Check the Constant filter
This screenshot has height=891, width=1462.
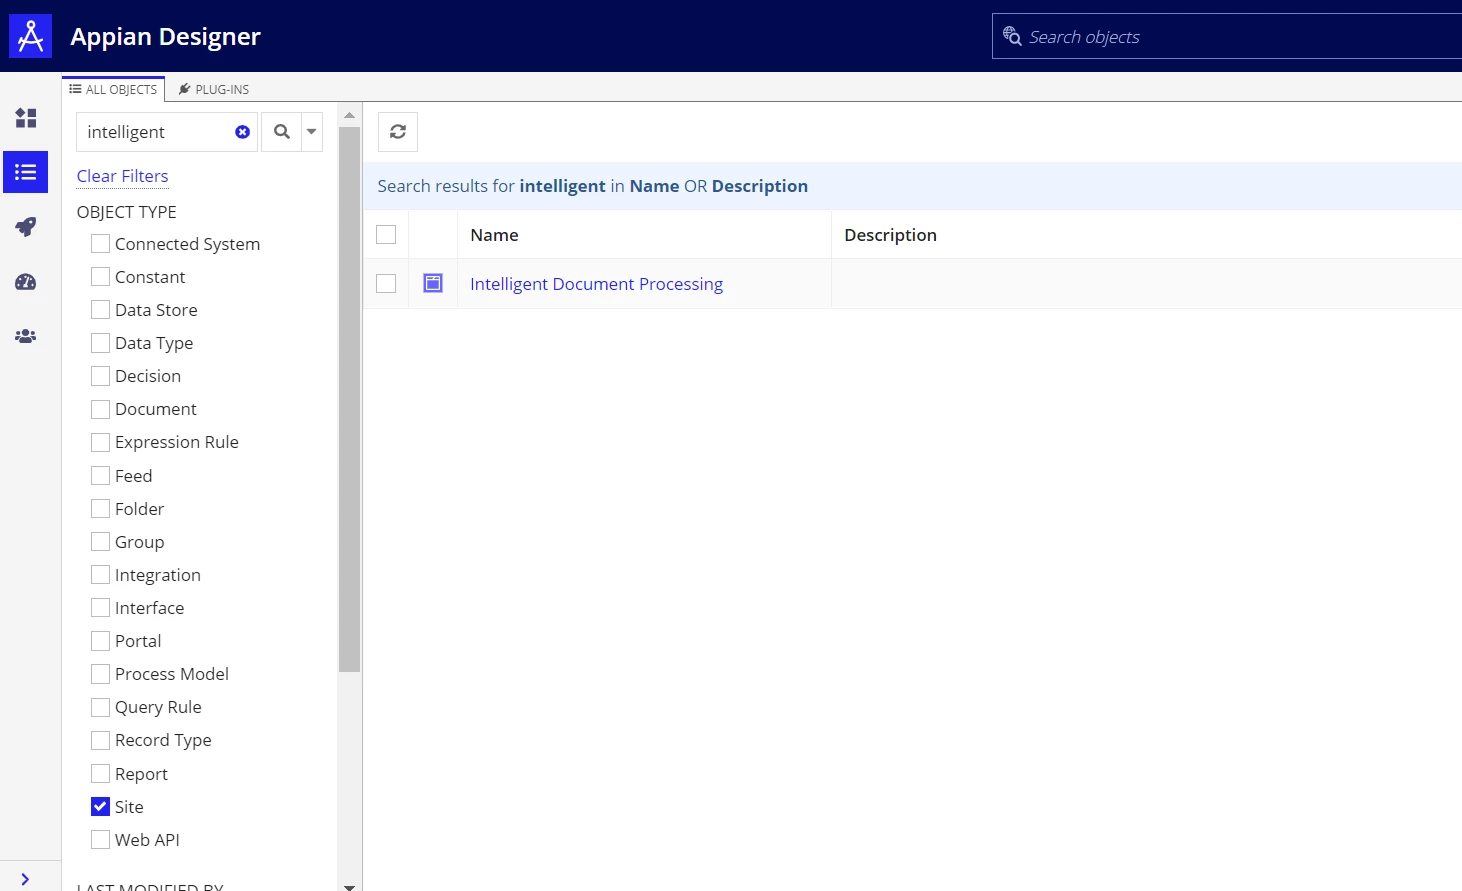click(100, 277)
